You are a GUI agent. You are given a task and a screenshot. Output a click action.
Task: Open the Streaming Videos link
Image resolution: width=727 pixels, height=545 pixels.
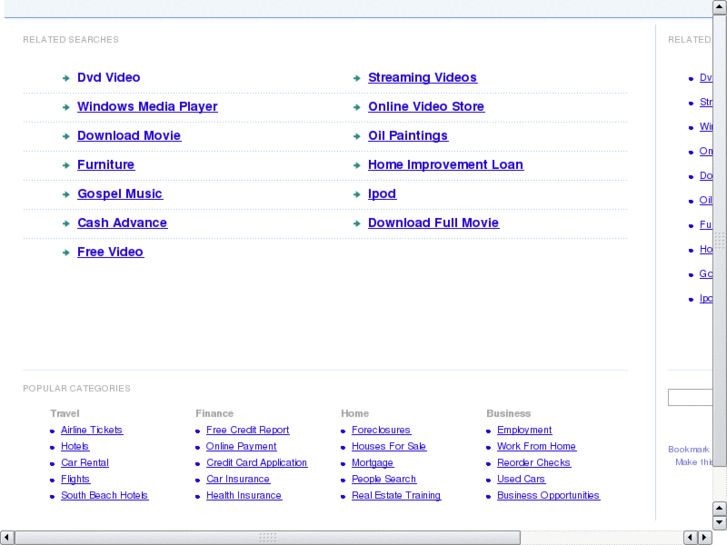[x=422, y=77]
